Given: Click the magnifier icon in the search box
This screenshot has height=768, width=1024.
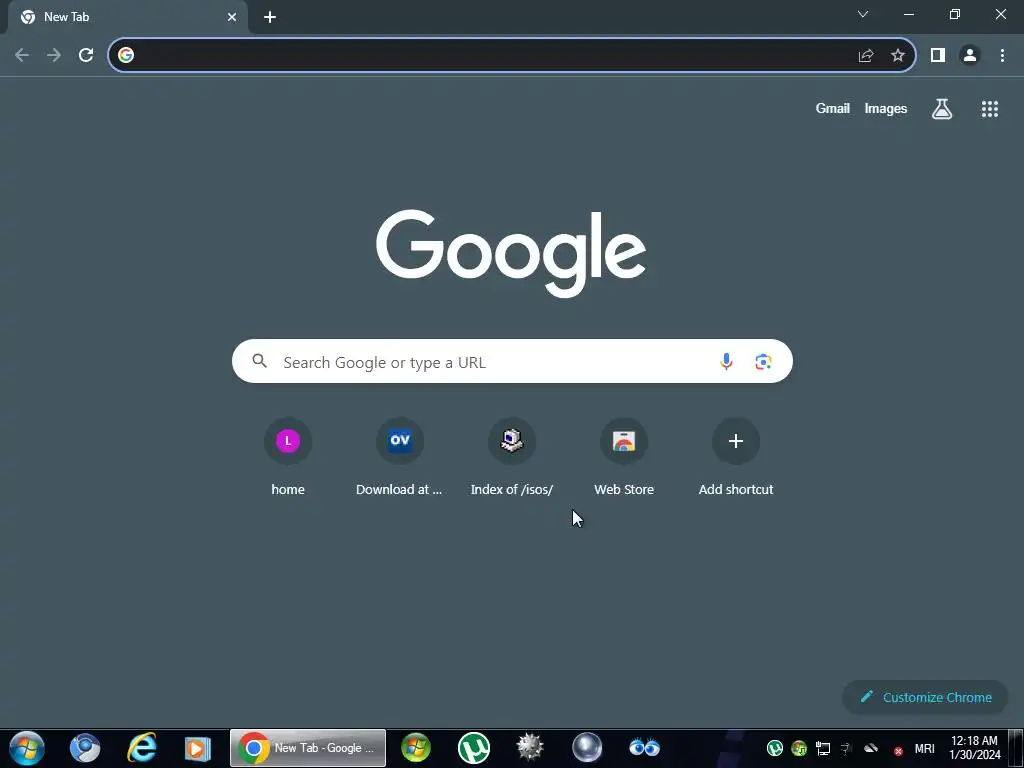Looking at the screenshot, I should [x=259, y=360].
